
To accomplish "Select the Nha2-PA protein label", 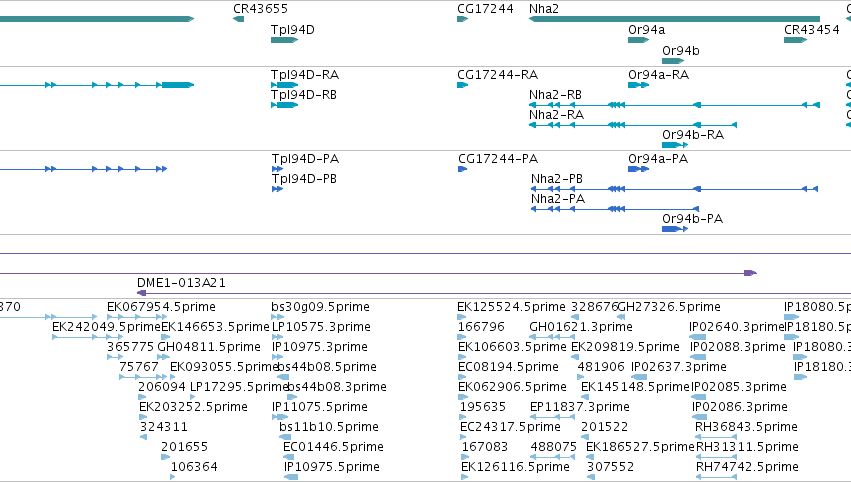I will 558,199.
